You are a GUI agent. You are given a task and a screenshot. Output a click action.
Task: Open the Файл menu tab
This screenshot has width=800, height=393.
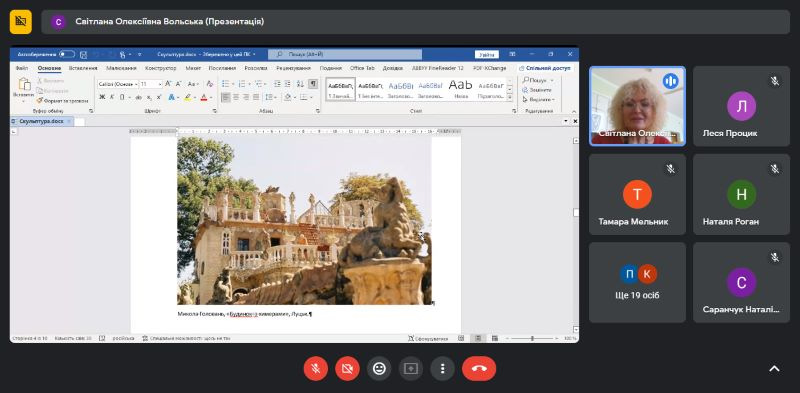22,68
